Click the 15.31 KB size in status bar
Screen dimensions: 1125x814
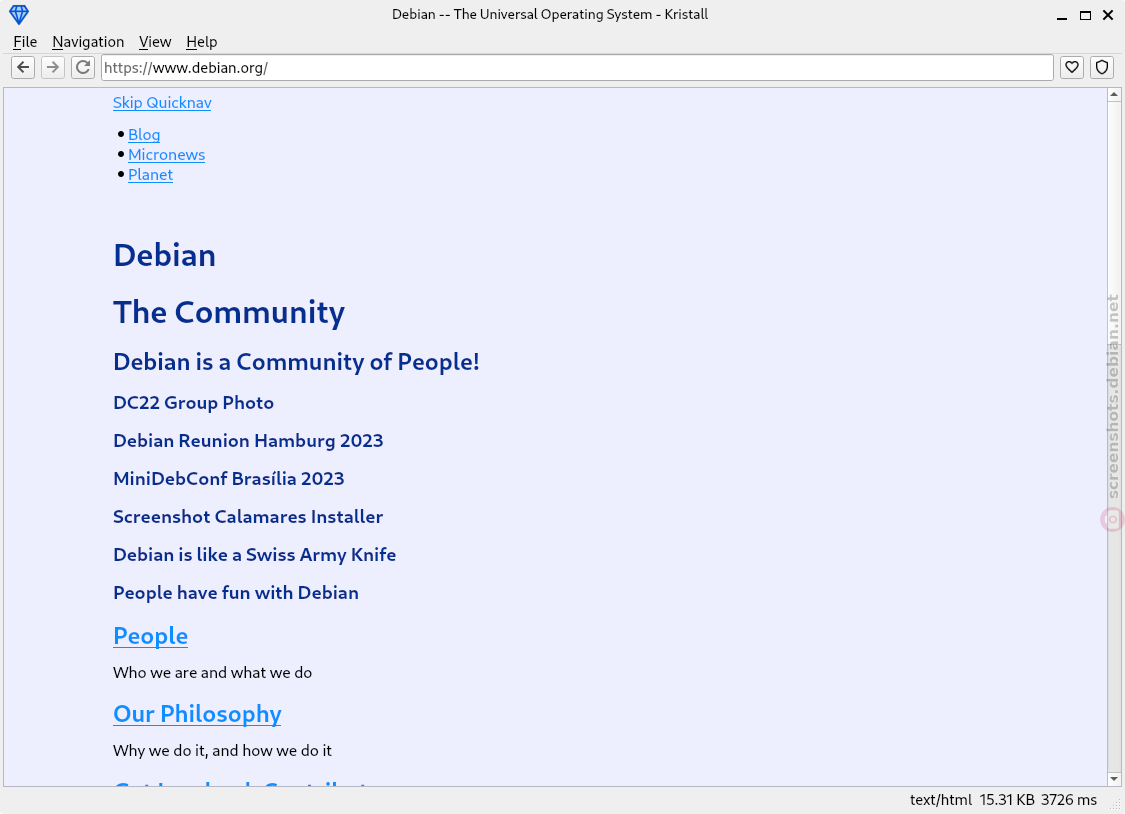click(1007, 800)
